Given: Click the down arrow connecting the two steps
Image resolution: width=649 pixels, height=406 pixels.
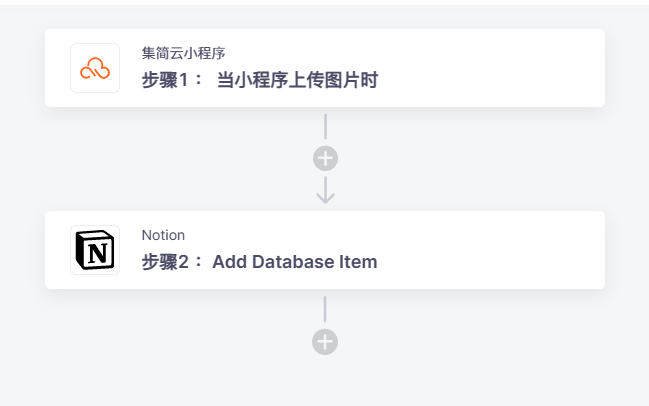Looking at the screenshot, I should pos(325,190).
